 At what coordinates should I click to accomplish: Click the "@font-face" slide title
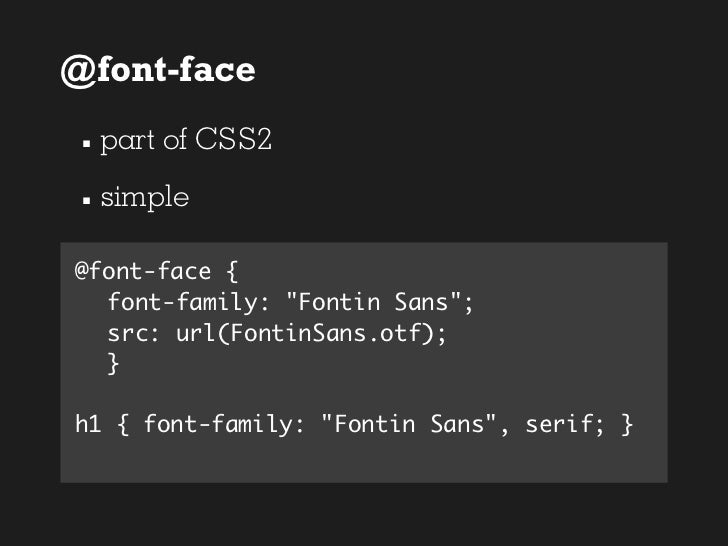pos(157,70)
